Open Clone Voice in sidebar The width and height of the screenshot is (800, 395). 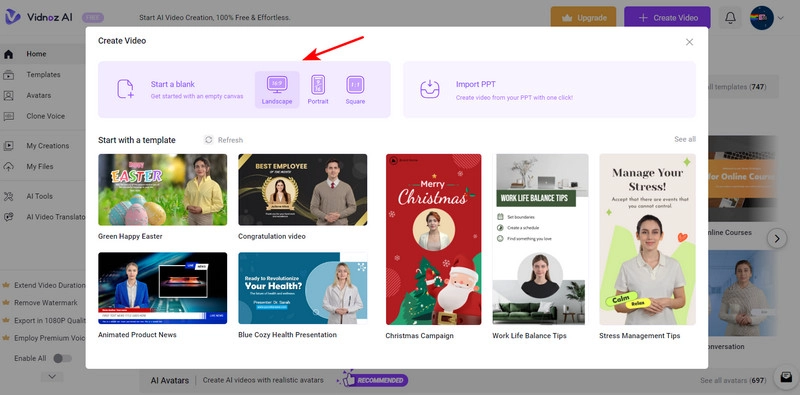click(45, 116)
